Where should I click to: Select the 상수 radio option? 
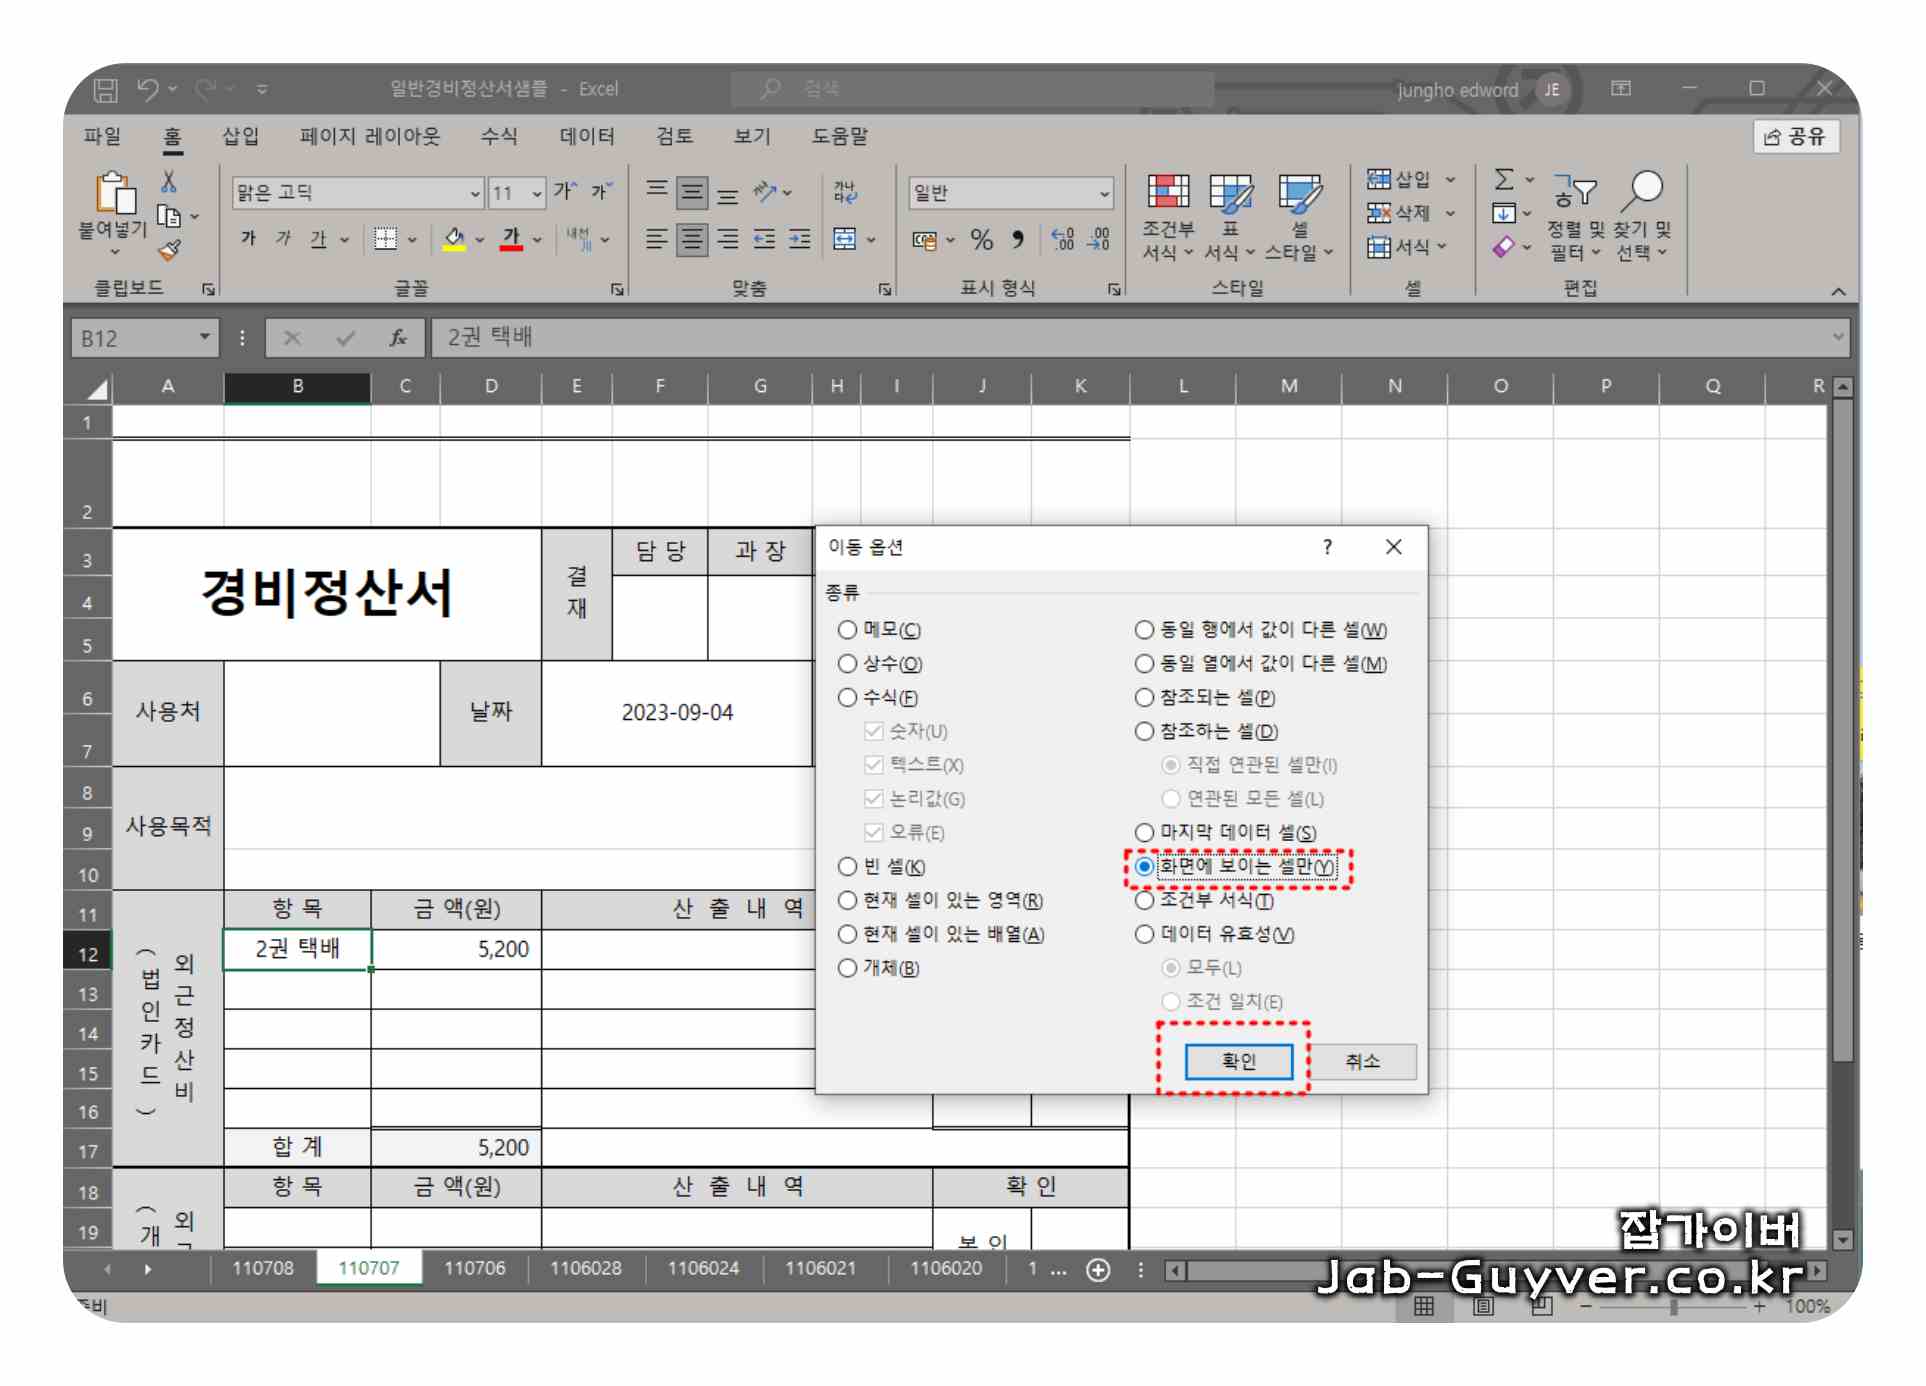[848, 664]
